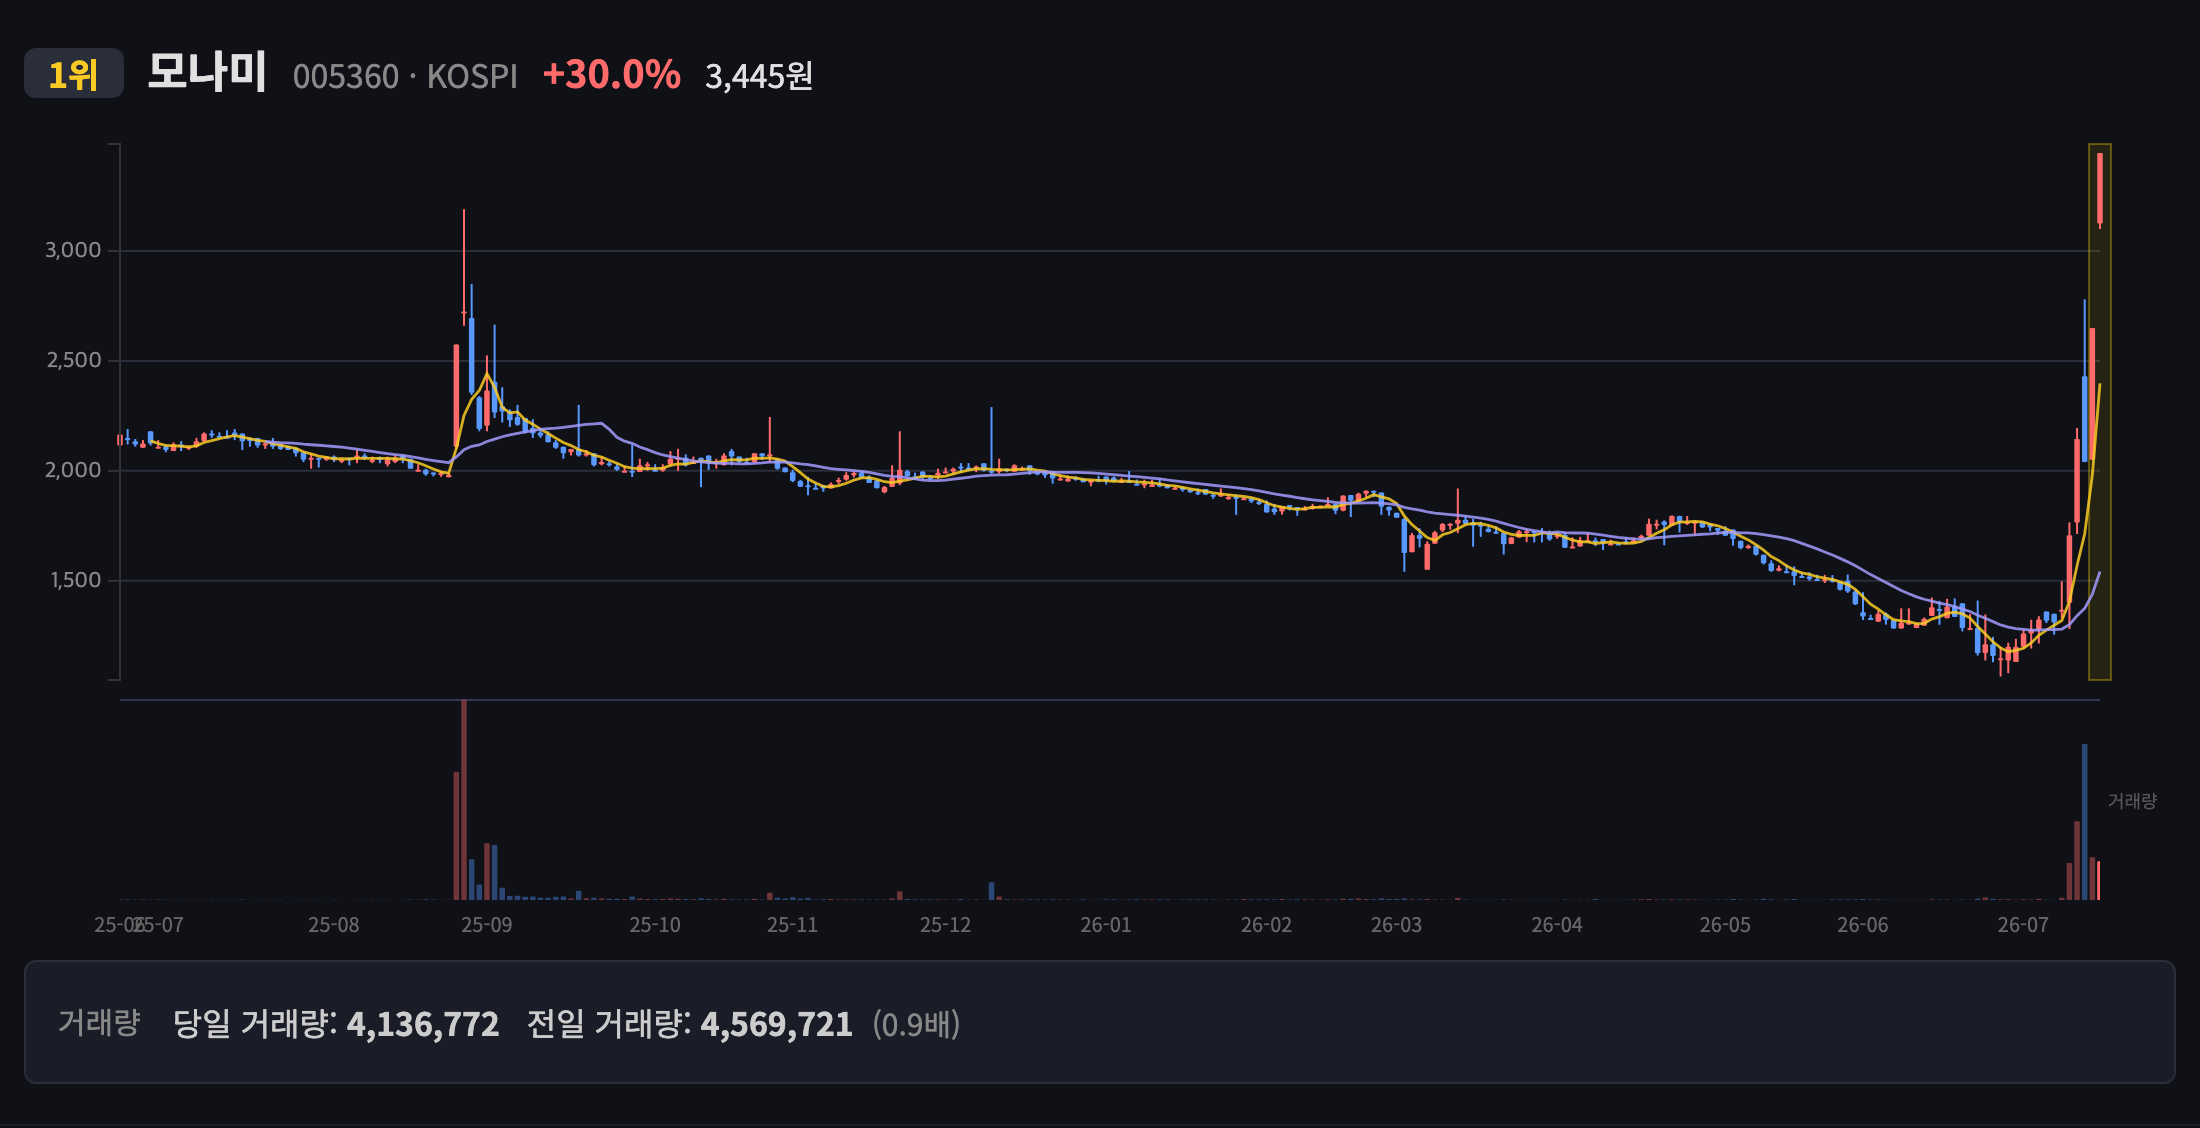Click the +30.0% change value
This screenshot has height=1128, width=2200.
click(611, 75)
